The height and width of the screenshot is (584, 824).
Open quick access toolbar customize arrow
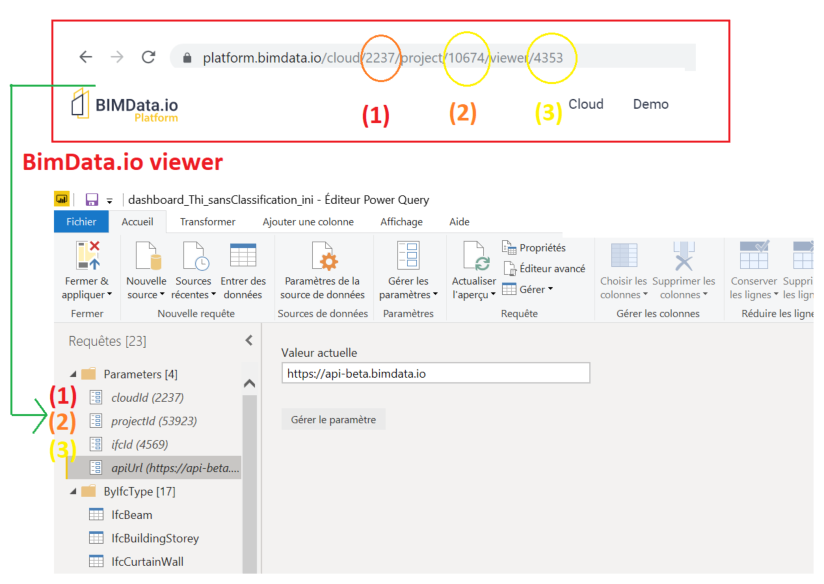(109, 201)
